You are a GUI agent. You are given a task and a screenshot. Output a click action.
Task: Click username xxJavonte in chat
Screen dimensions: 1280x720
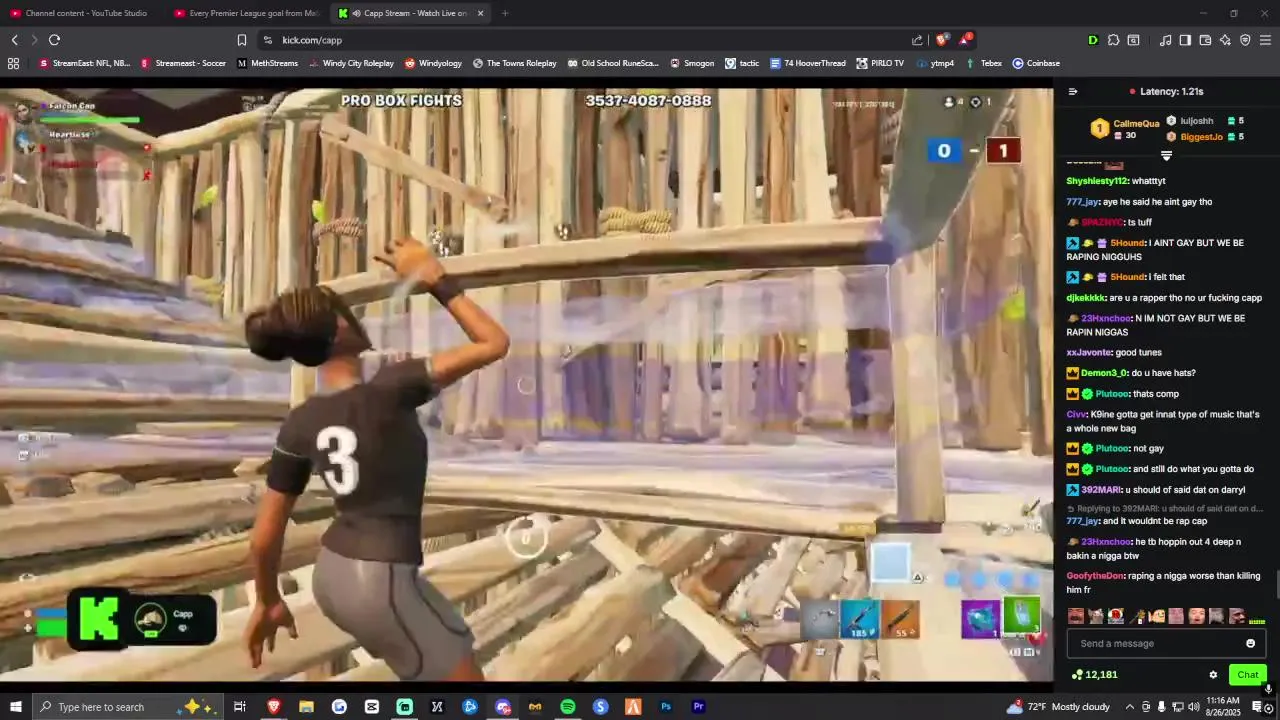[x=1089, y=353]
